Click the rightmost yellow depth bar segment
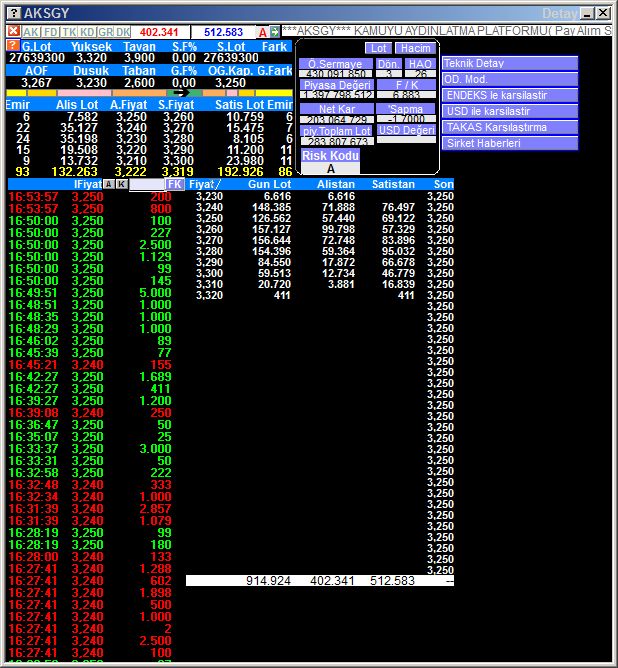This screenshot has height=668, width=618. [274, 93]
